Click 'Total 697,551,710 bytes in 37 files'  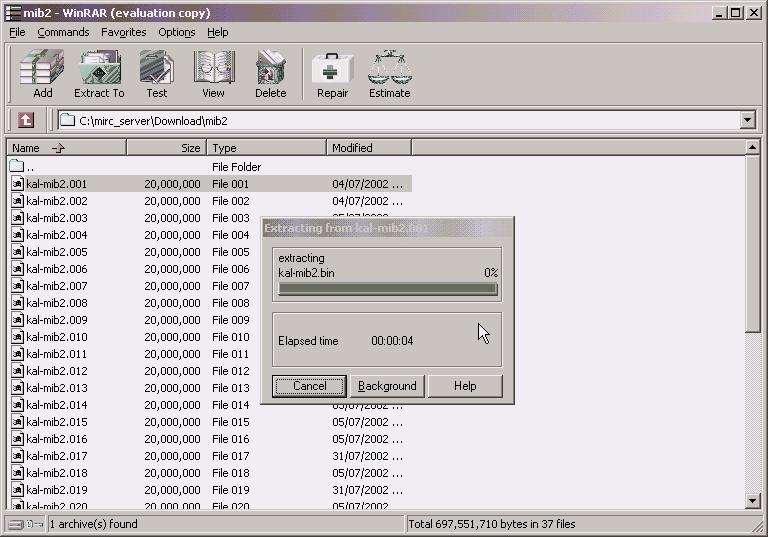492,524
